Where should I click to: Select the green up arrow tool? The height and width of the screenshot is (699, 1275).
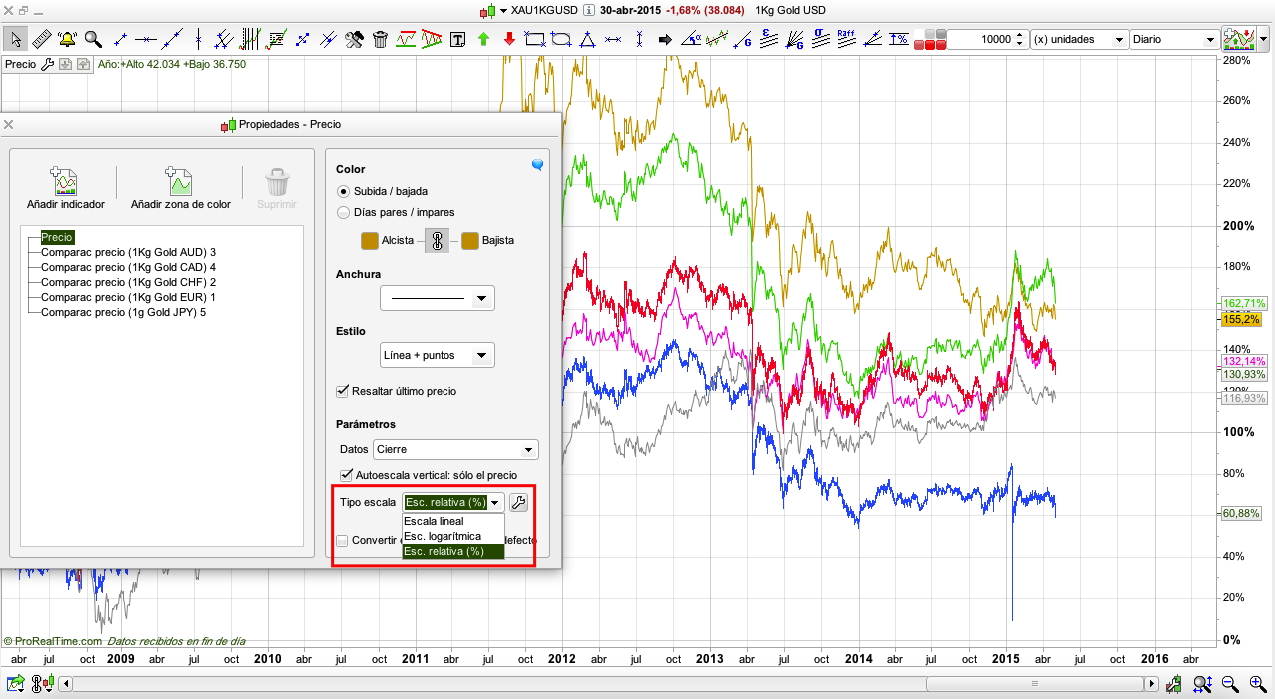(x=484, y=39)
